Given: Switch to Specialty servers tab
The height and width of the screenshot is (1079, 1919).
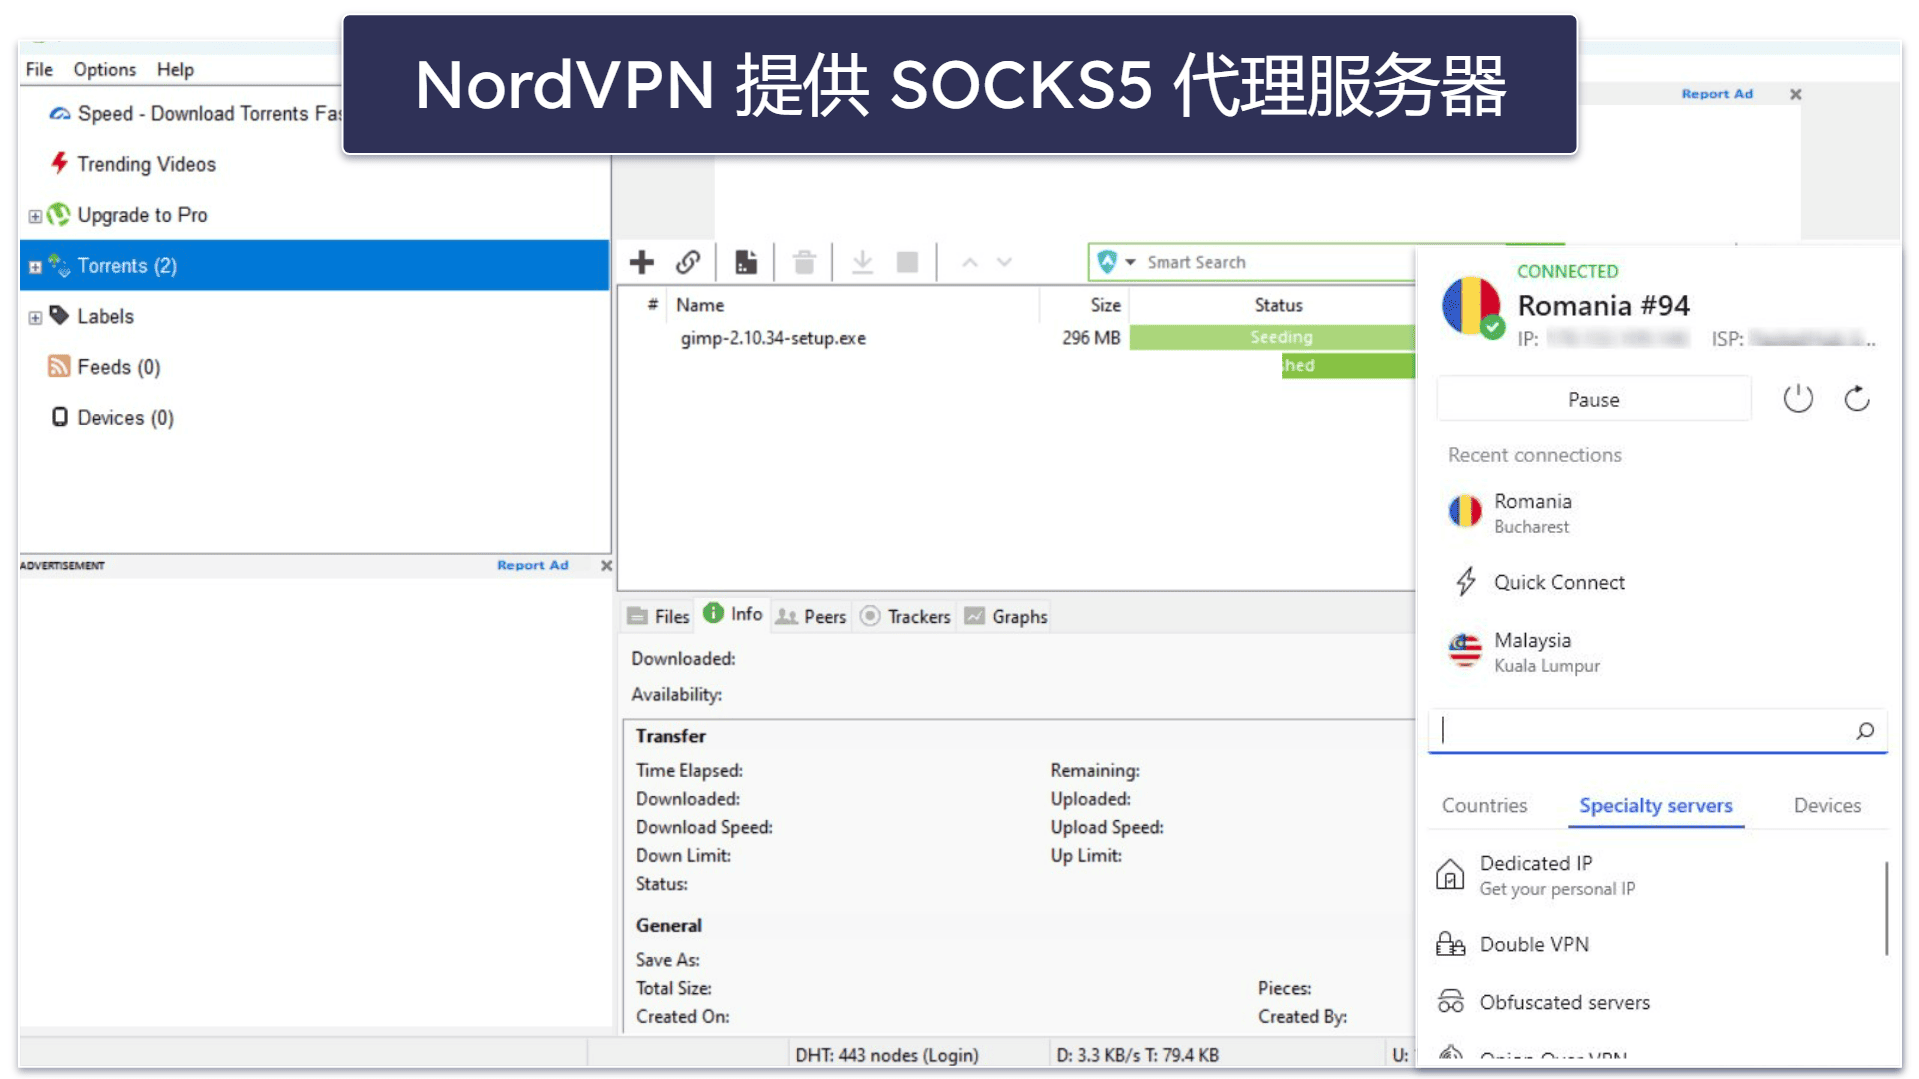Looking at the screenshot, I should [1655, 806].
